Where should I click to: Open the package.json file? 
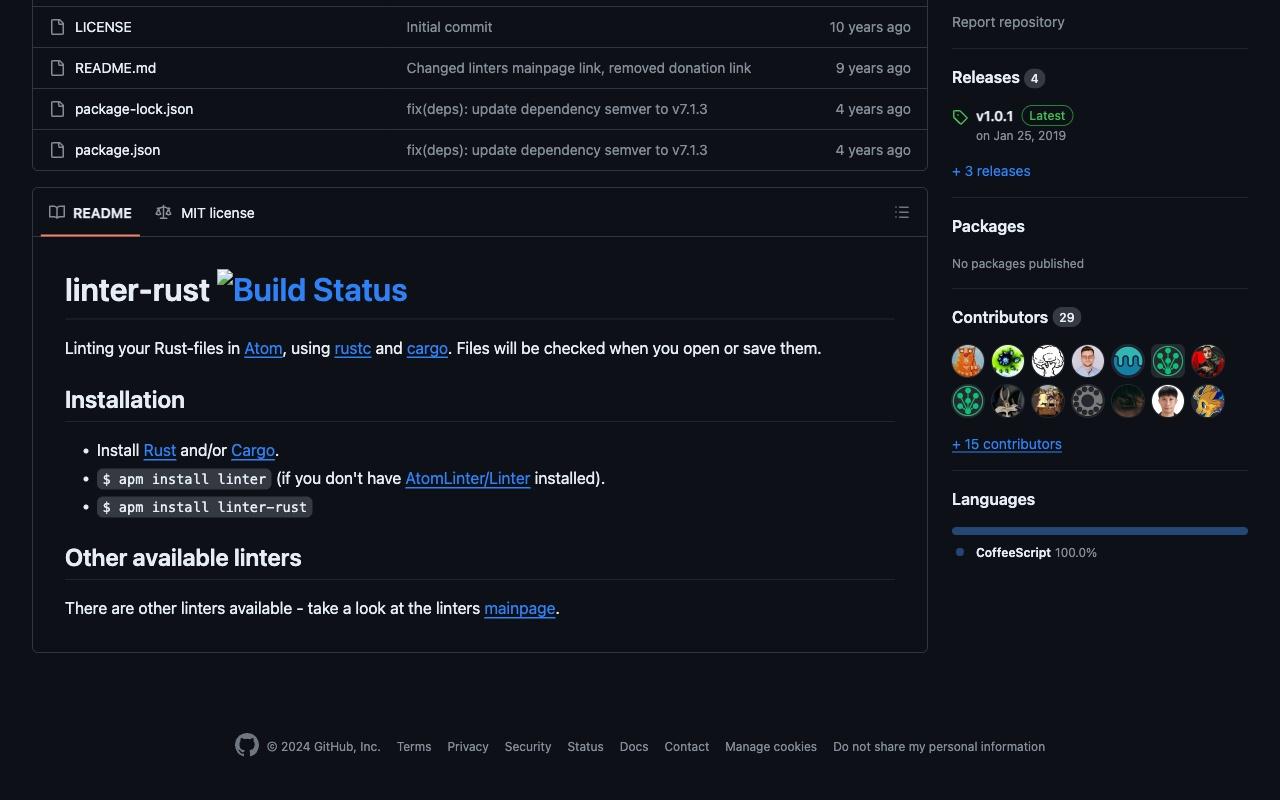117,150
